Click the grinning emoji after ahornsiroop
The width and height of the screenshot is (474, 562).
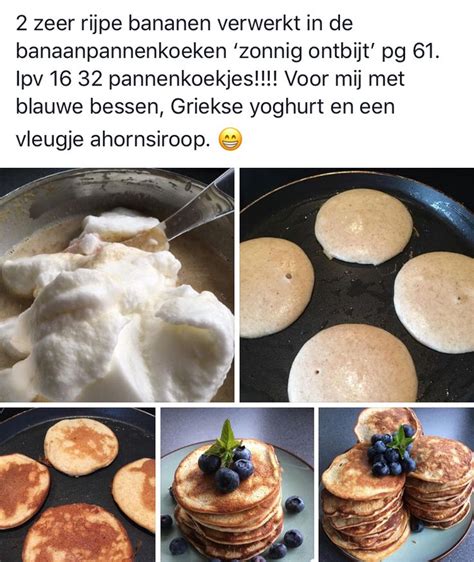click(x=230, y=139)
